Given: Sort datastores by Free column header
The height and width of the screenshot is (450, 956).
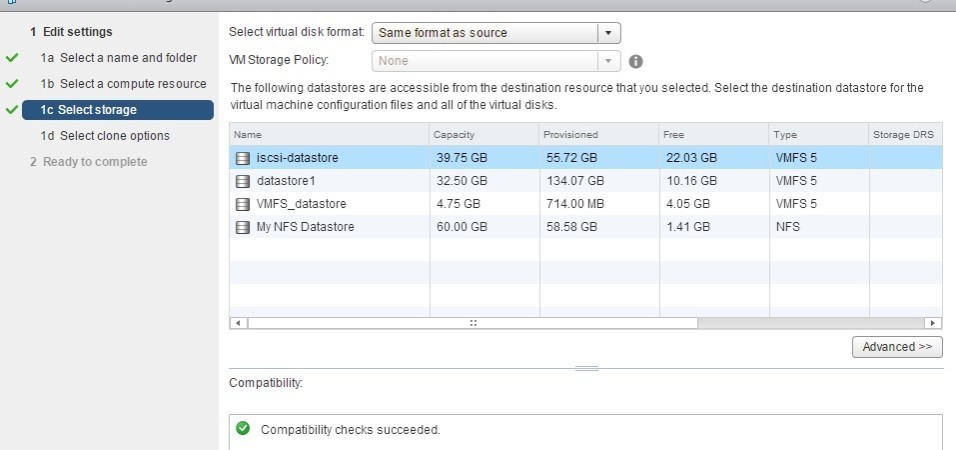Looking at the screenshot, I should pyautogui.click(x=714, y=134).
